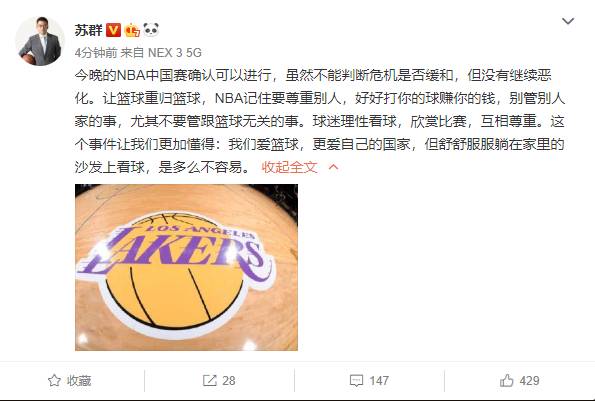
Task: Click the repost share icon
Action: (x=209, y=381)
